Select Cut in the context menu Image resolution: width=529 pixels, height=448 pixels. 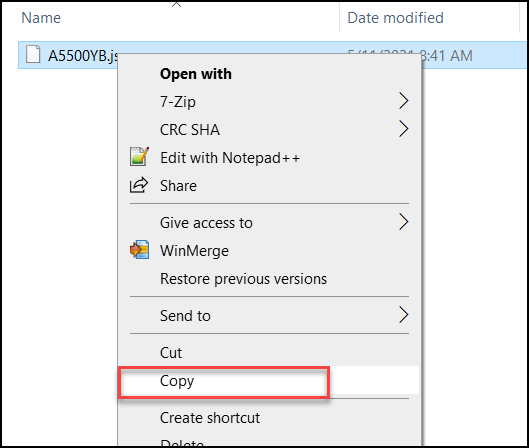tap(269, 353)
